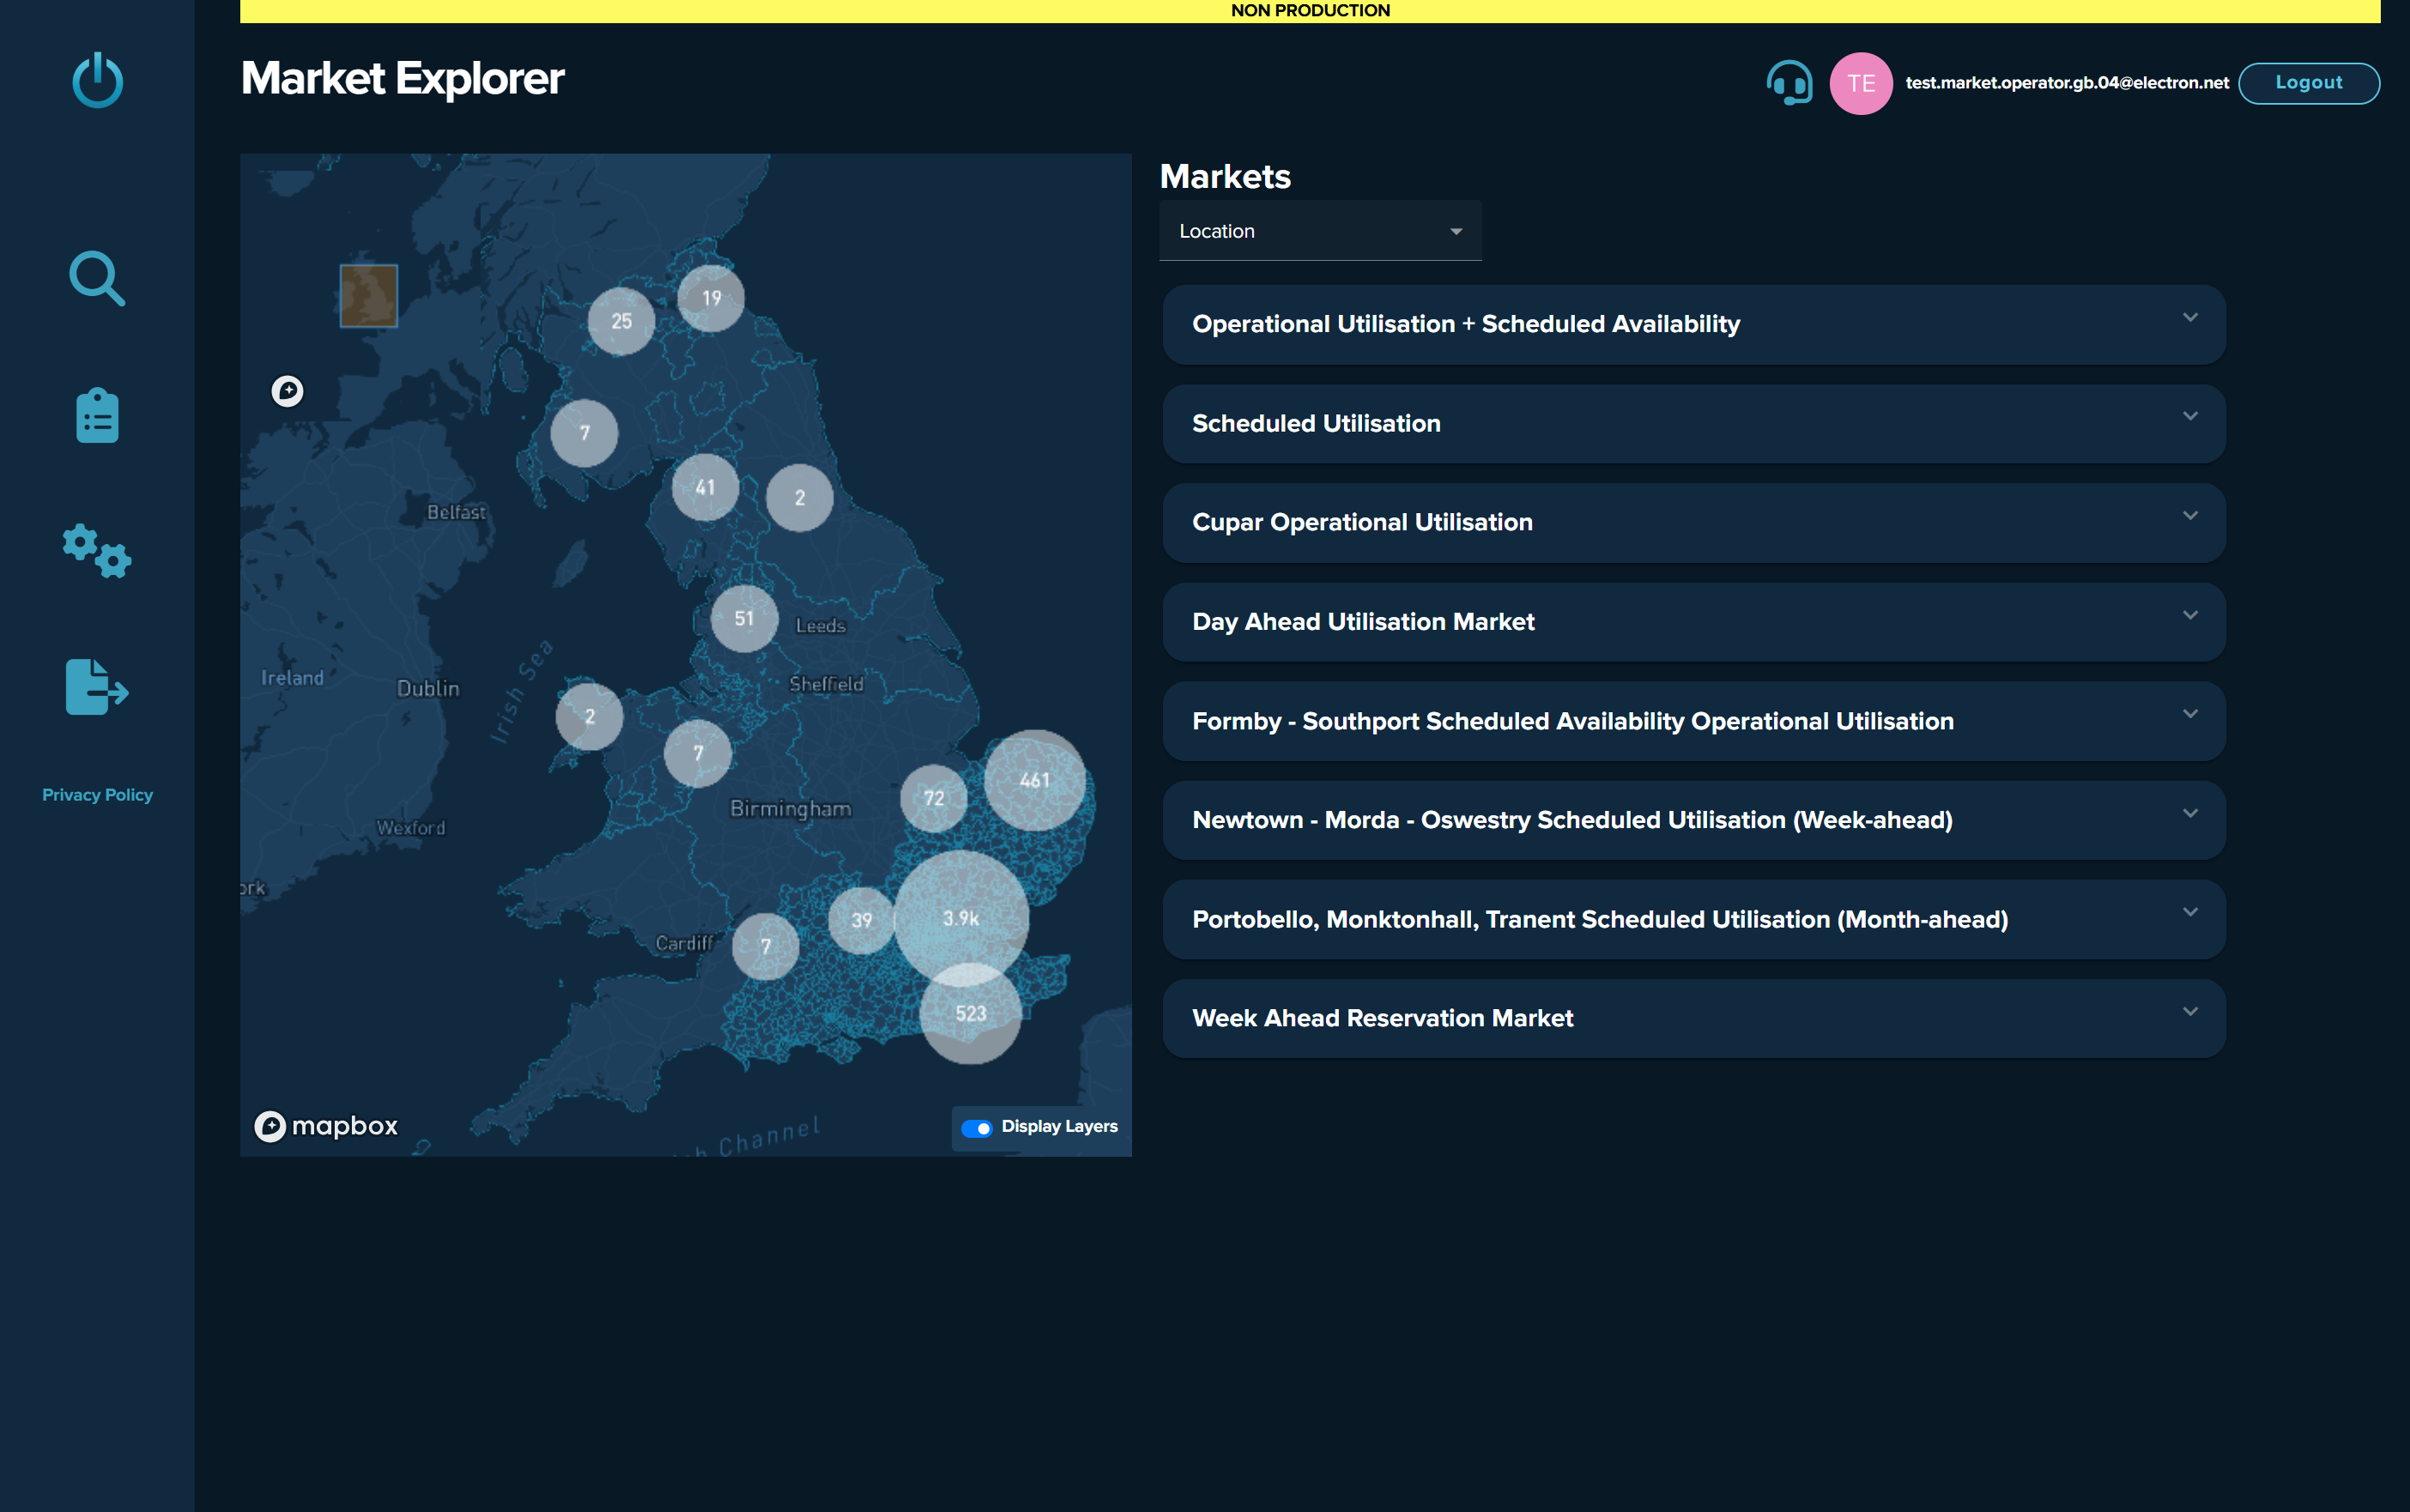Open the gears settings sidebar icon
This screenshot has height=1512, width=2410.
(x=97, y=551)
